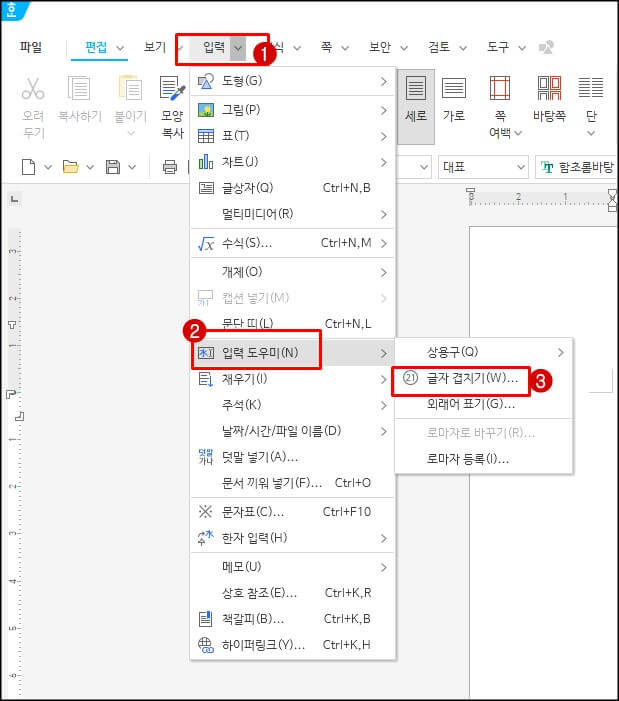Open Memo 메모(U) submenu
Screen dimensions: 619x701
(293, 567)
